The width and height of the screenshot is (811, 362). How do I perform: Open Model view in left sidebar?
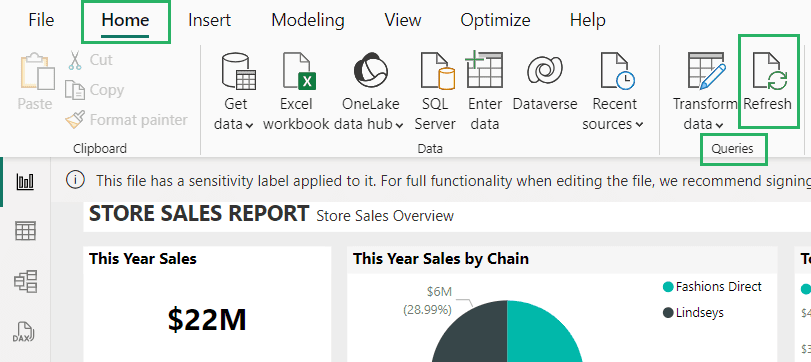point(25,282)
